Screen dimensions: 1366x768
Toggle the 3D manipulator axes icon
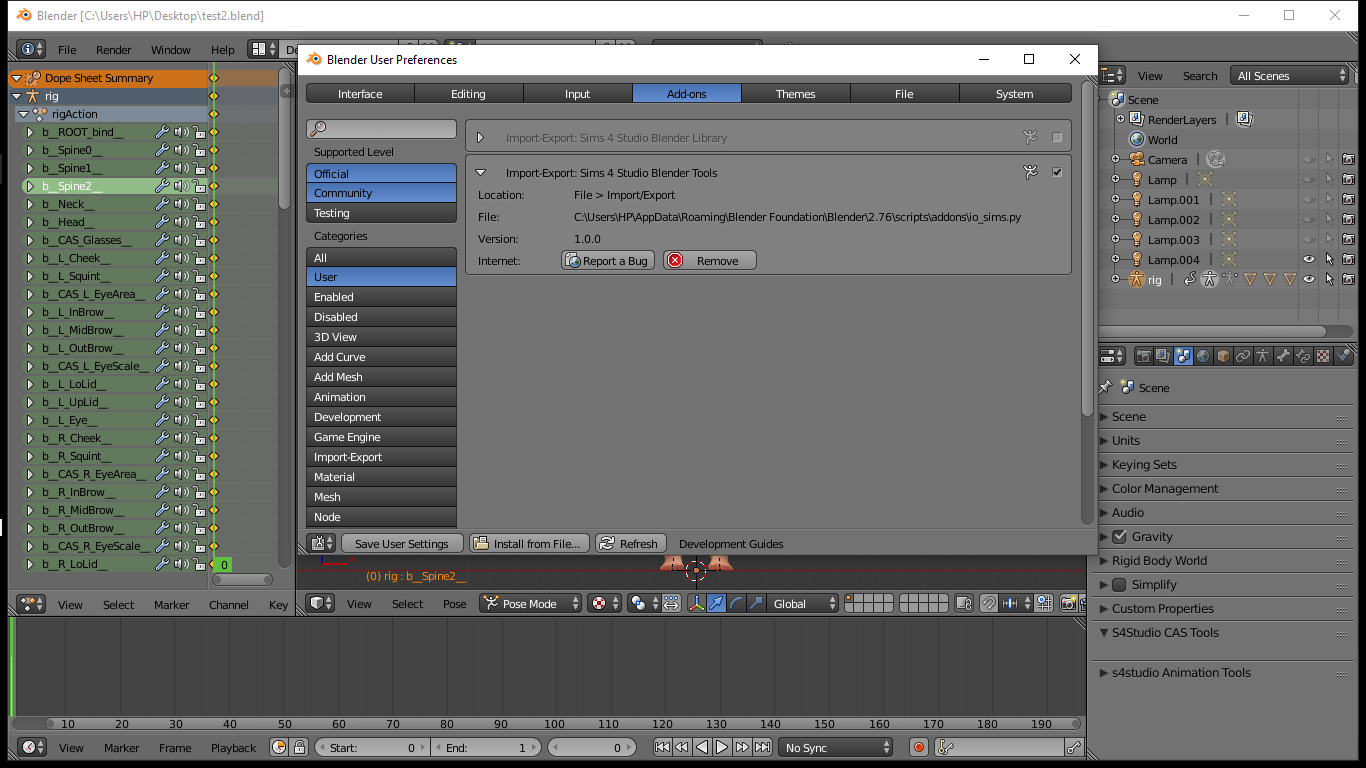pos(697,603)
